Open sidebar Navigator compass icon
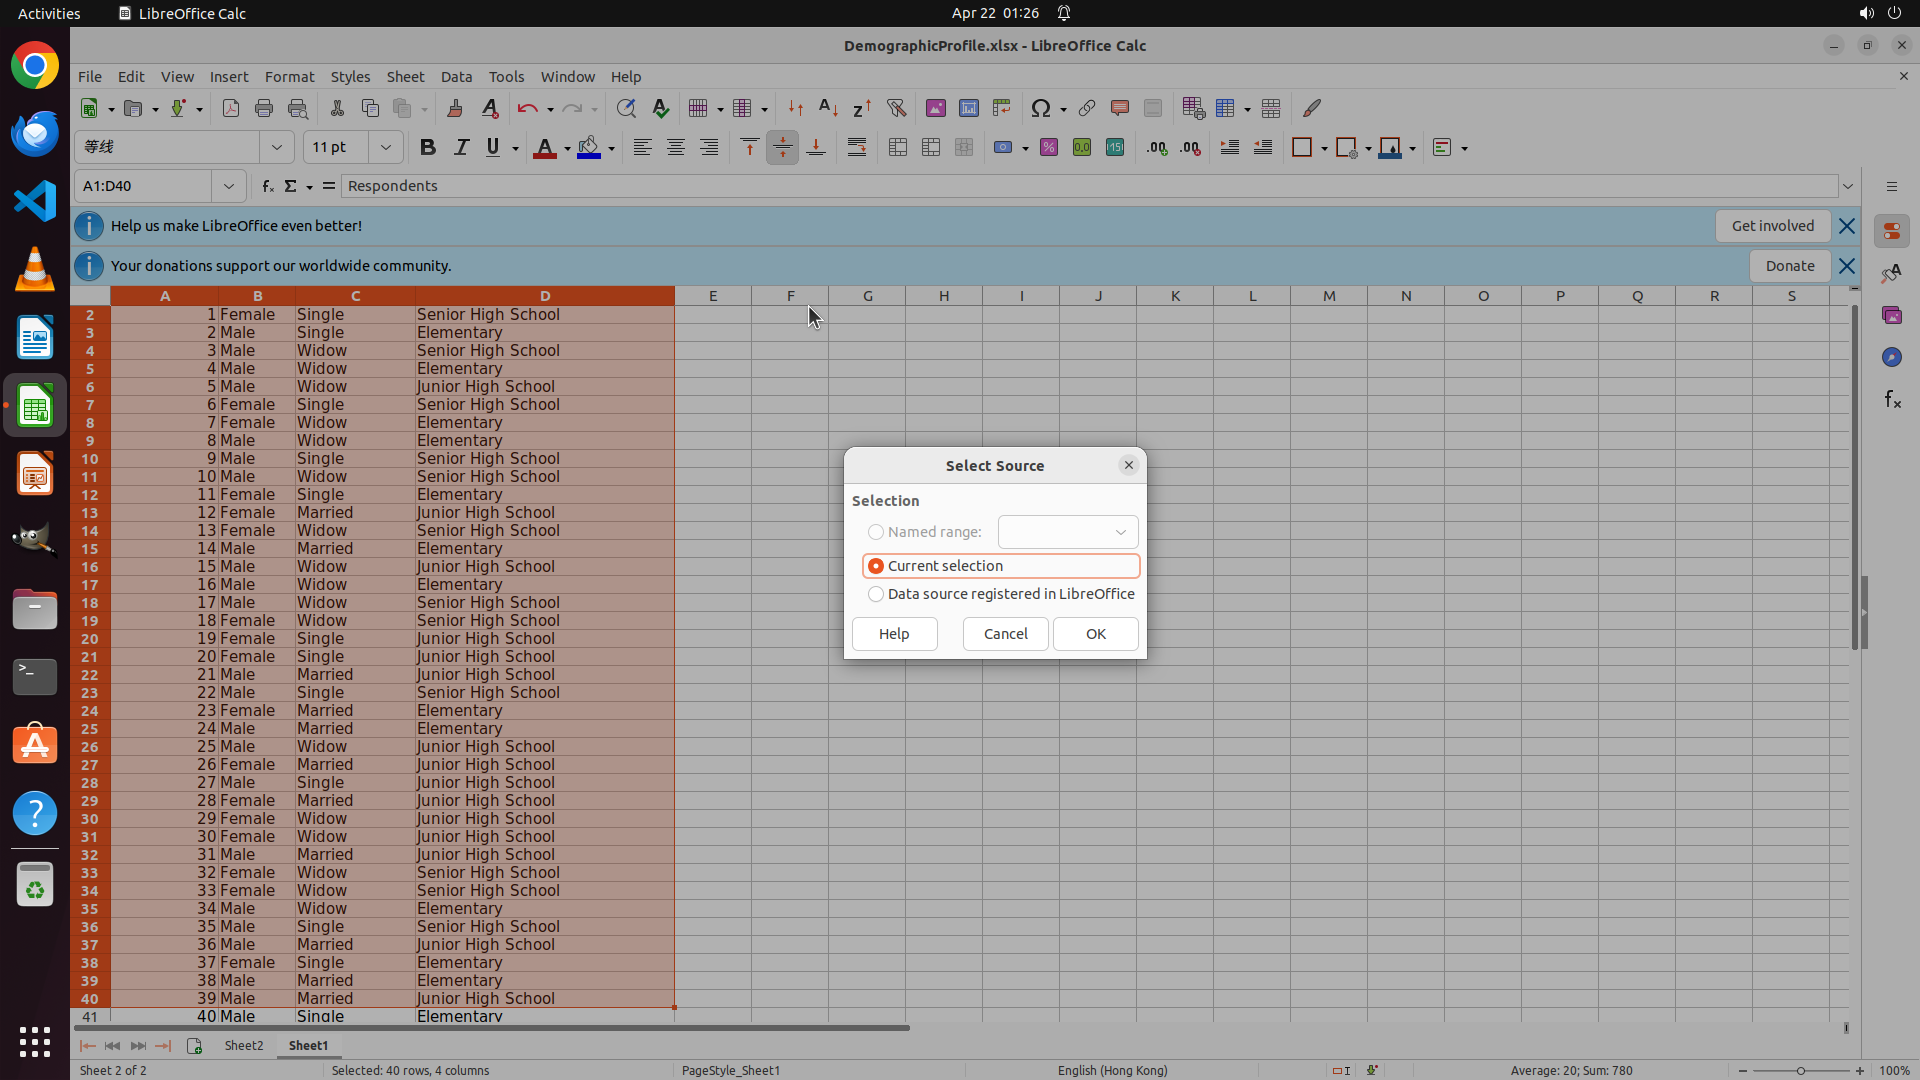 (x=1891, y=357)
